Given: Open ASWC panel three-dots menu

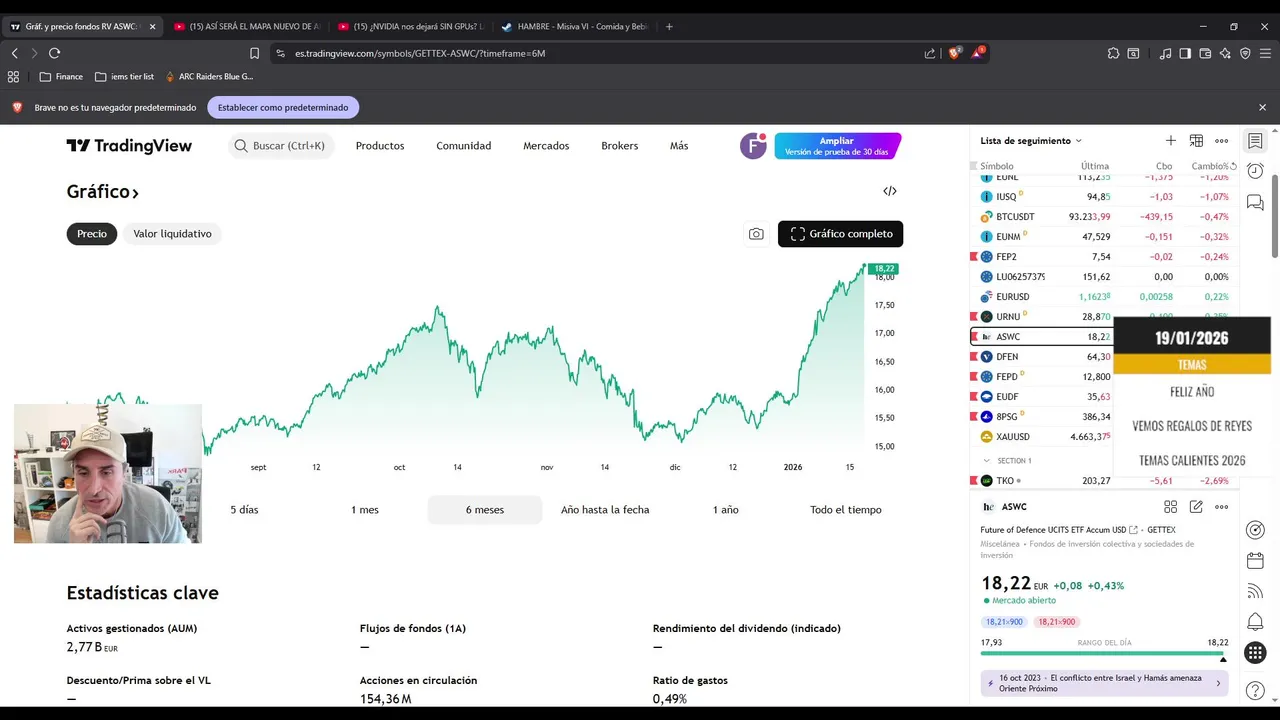Looking at the screenshot, I should (x=1222, y=507).
